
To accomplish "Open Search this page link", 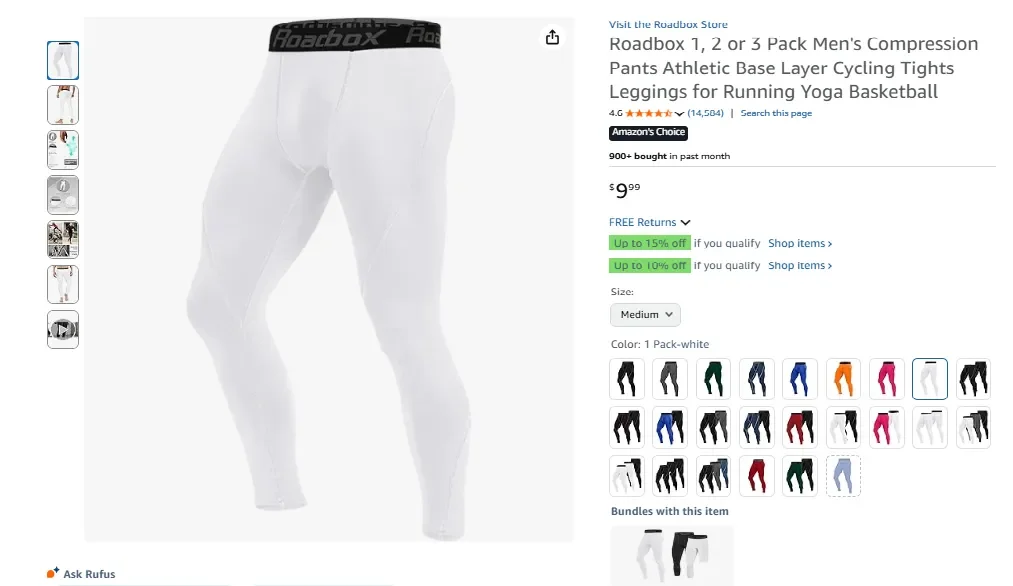I will click(x=776, y=113).
